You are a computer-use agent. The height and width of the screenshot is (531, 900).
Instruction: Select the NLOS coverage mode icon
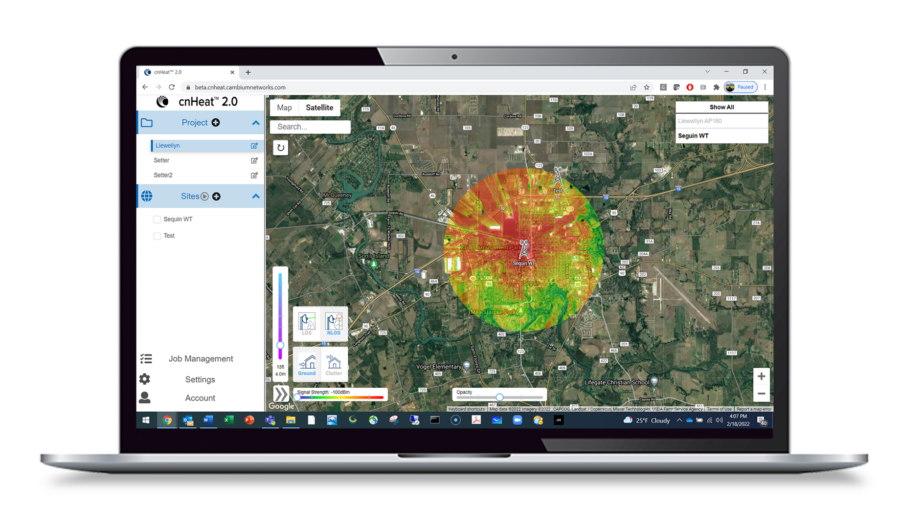[x=334, y=323]
